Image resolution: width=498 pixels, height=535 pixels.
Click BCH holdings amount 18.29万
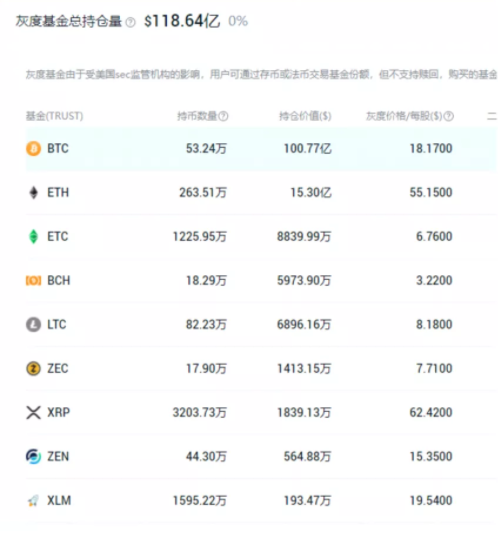point(206,280)
